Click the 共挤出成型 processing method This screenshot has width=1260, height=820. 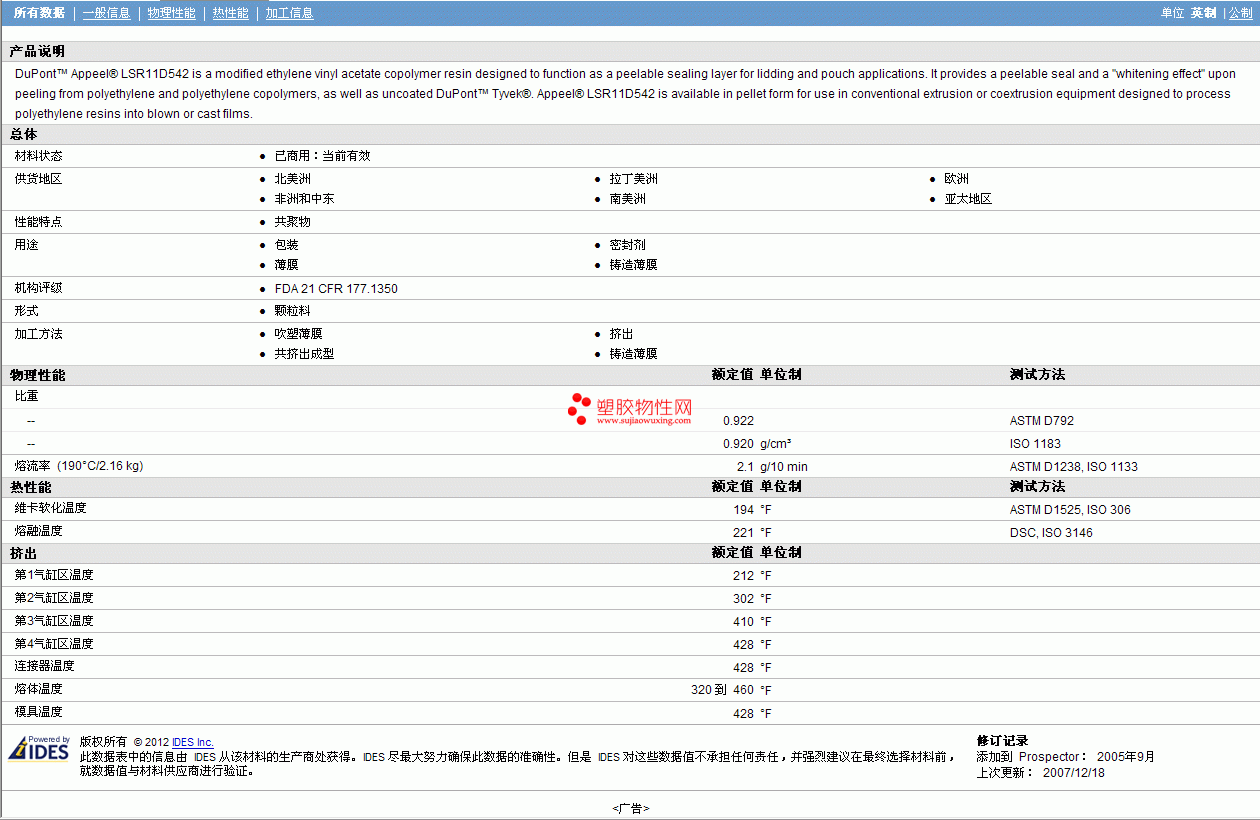click(304, 354)
